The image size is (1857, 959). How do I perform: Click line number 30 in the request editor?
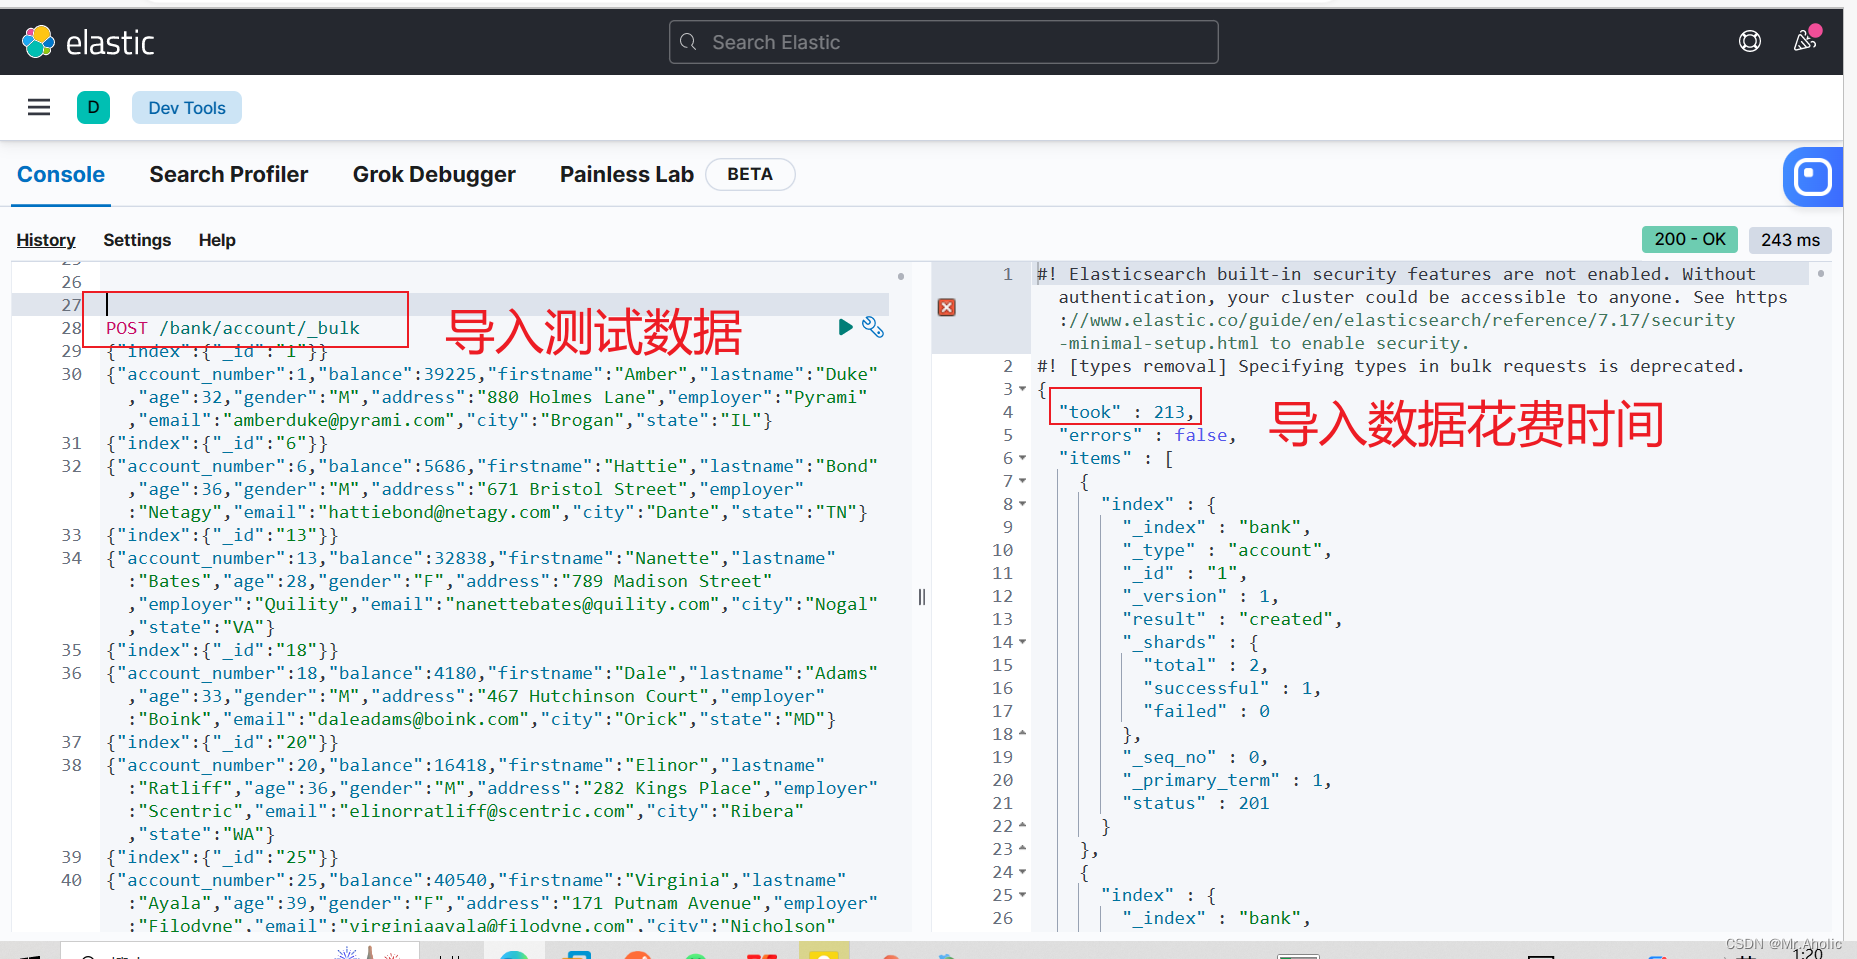click(x=71, y=374)
